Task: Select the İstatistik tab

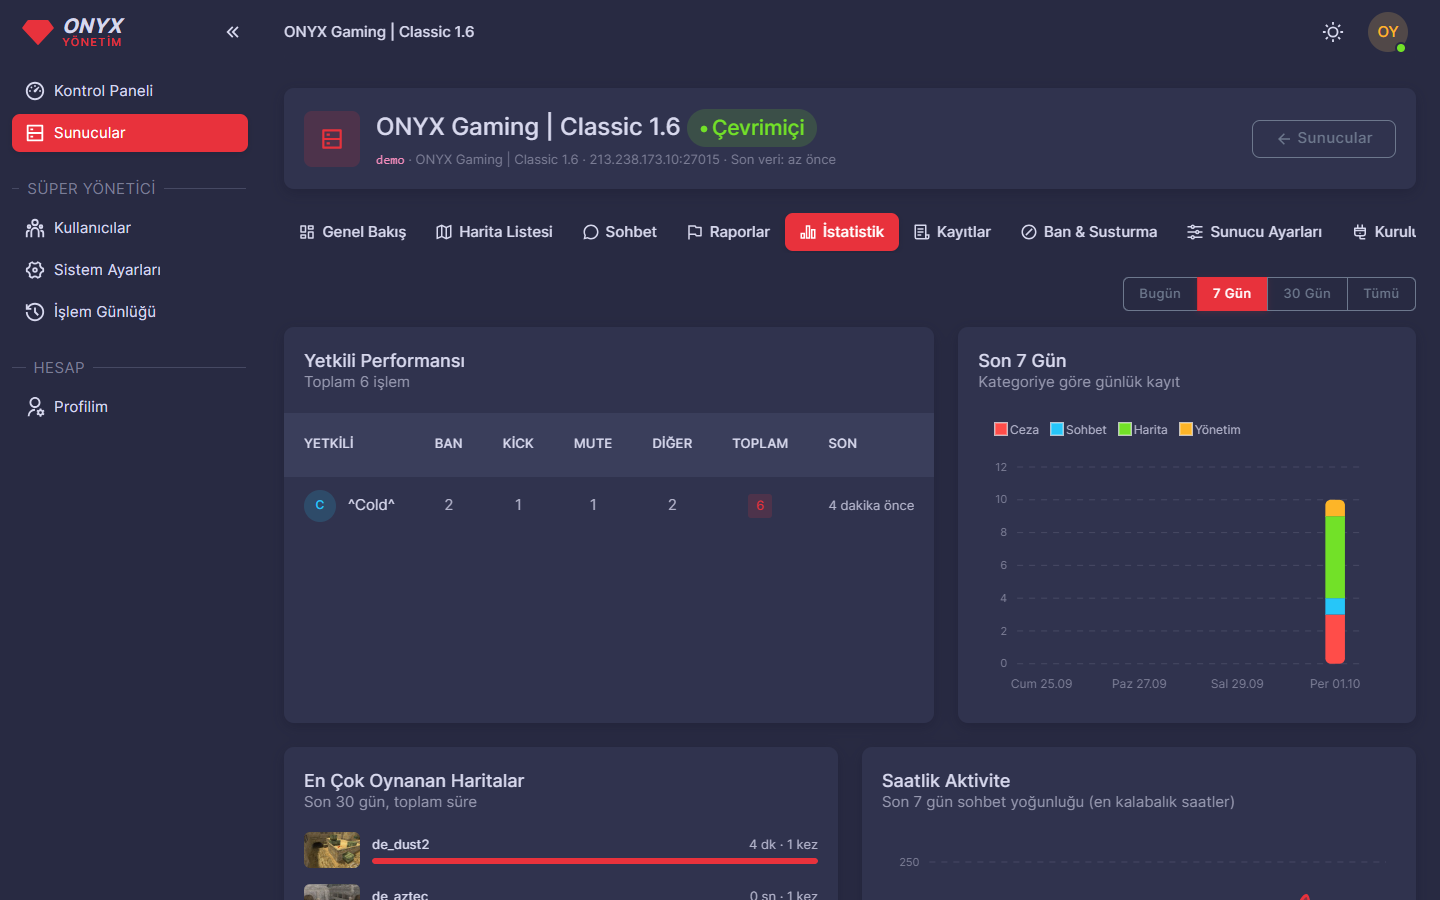Action: pos(842,232)
